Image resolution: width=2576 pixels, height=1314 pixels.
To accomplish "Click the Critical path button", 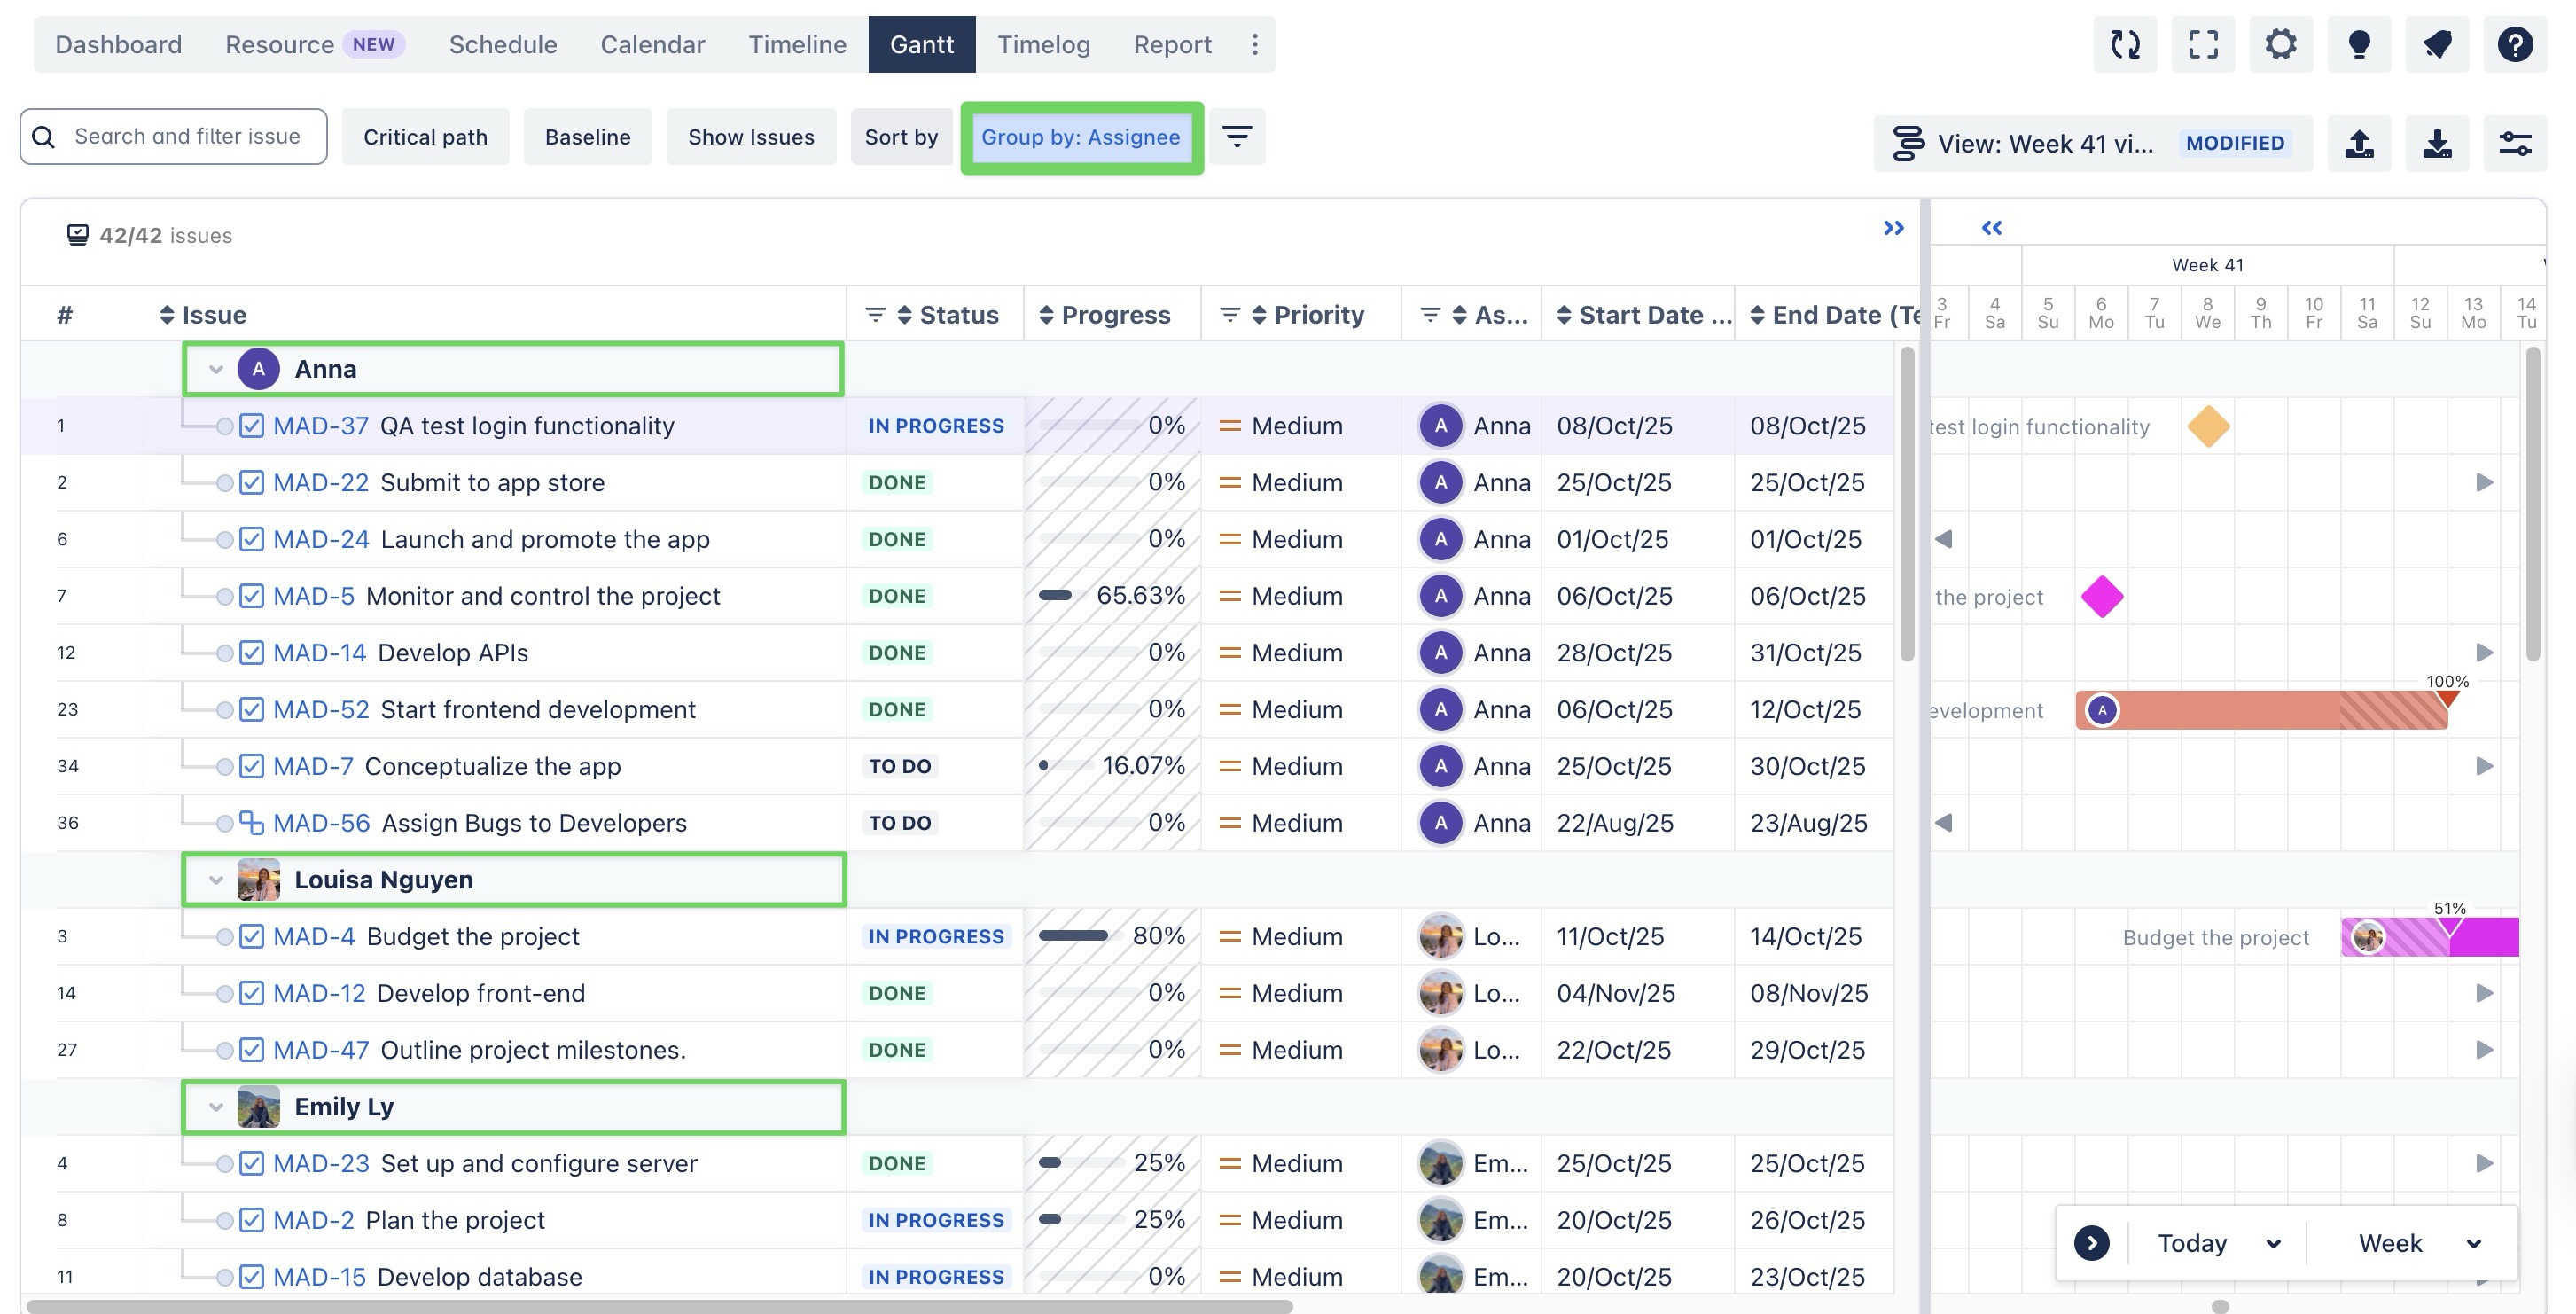I will tap(425, 137).
